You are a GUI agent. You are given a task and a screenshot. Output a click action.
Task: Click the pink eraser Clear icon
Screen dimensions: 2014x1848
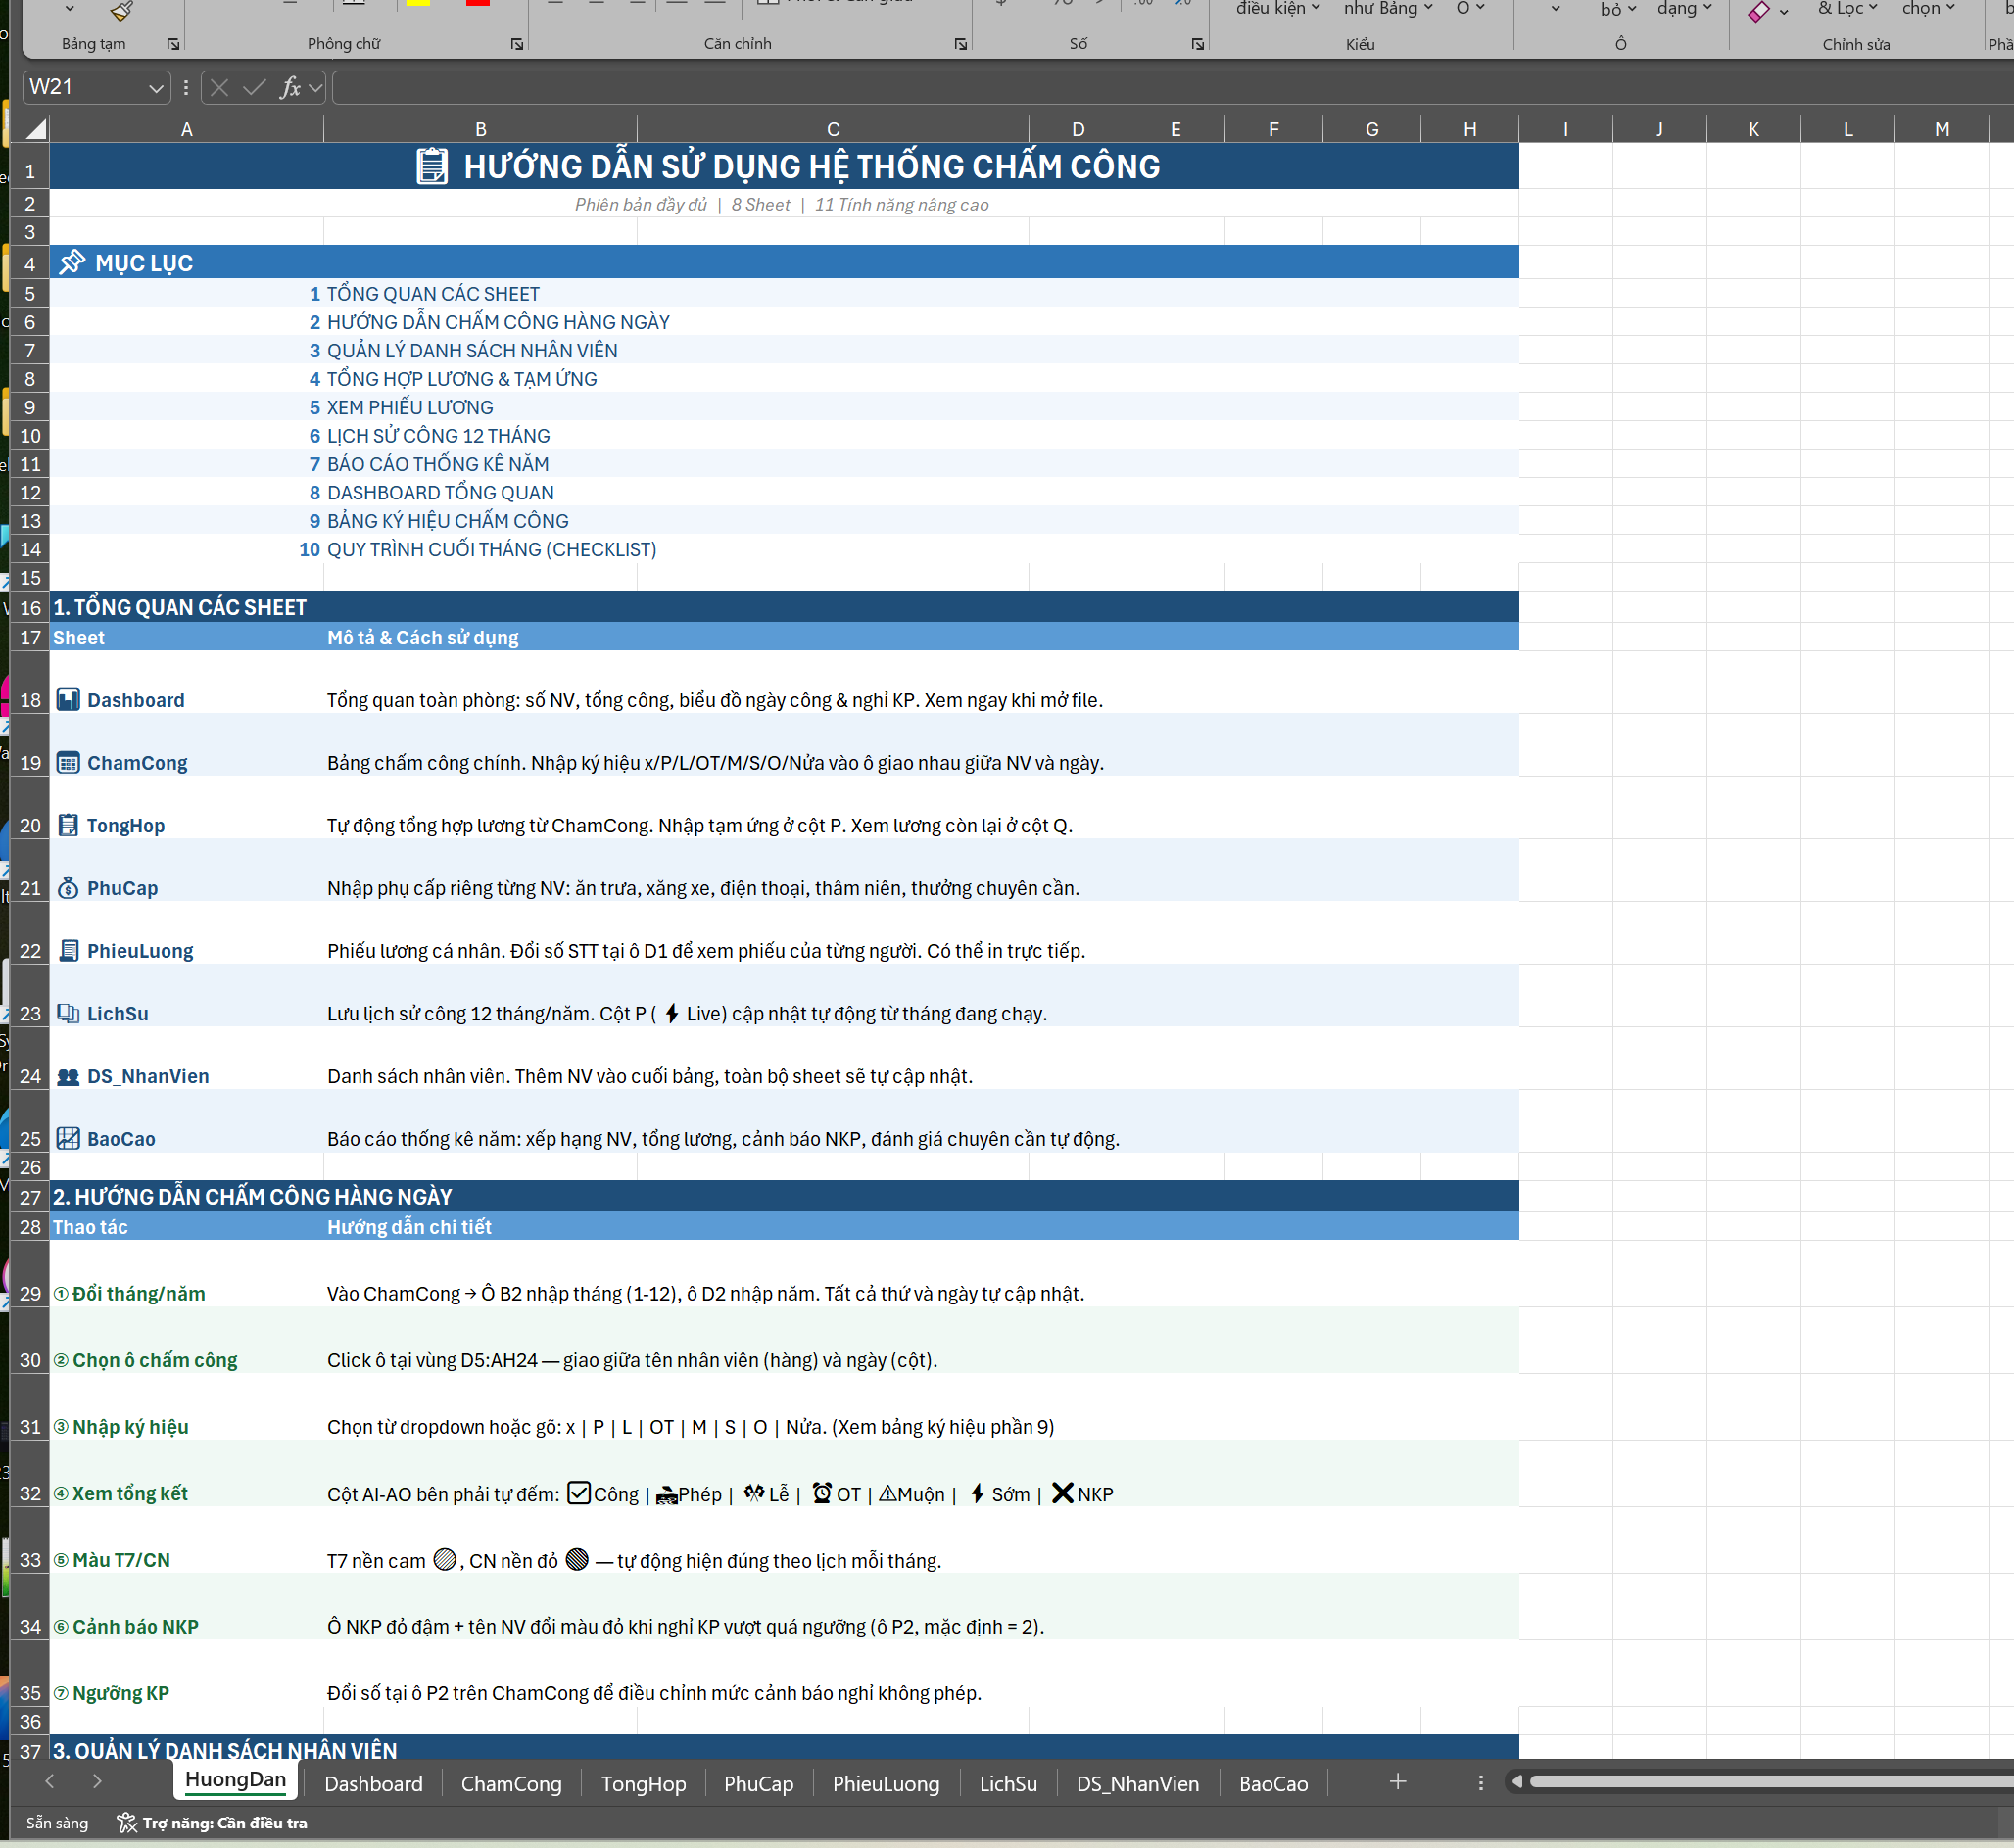point(1759,11)
